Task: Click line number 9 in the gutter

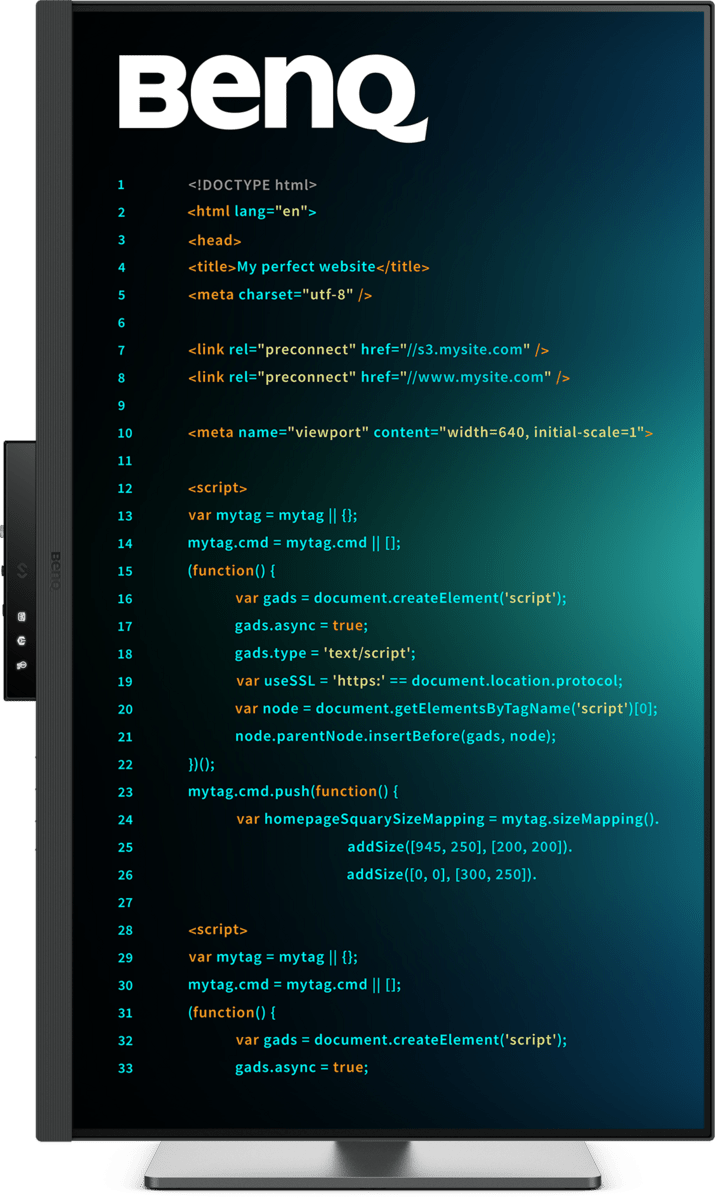Action: (x=121, y=406)
